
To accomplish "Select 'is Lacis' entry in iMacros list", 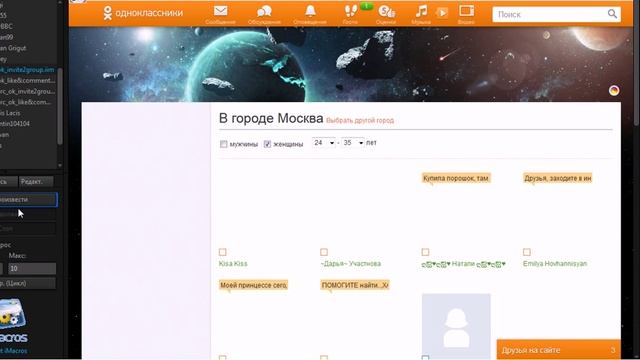I will coord(10,113).
